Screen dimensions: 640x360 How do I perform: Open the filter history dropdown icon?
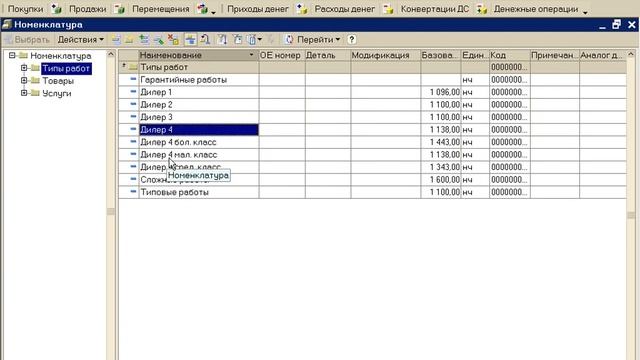tap(254, 40)
